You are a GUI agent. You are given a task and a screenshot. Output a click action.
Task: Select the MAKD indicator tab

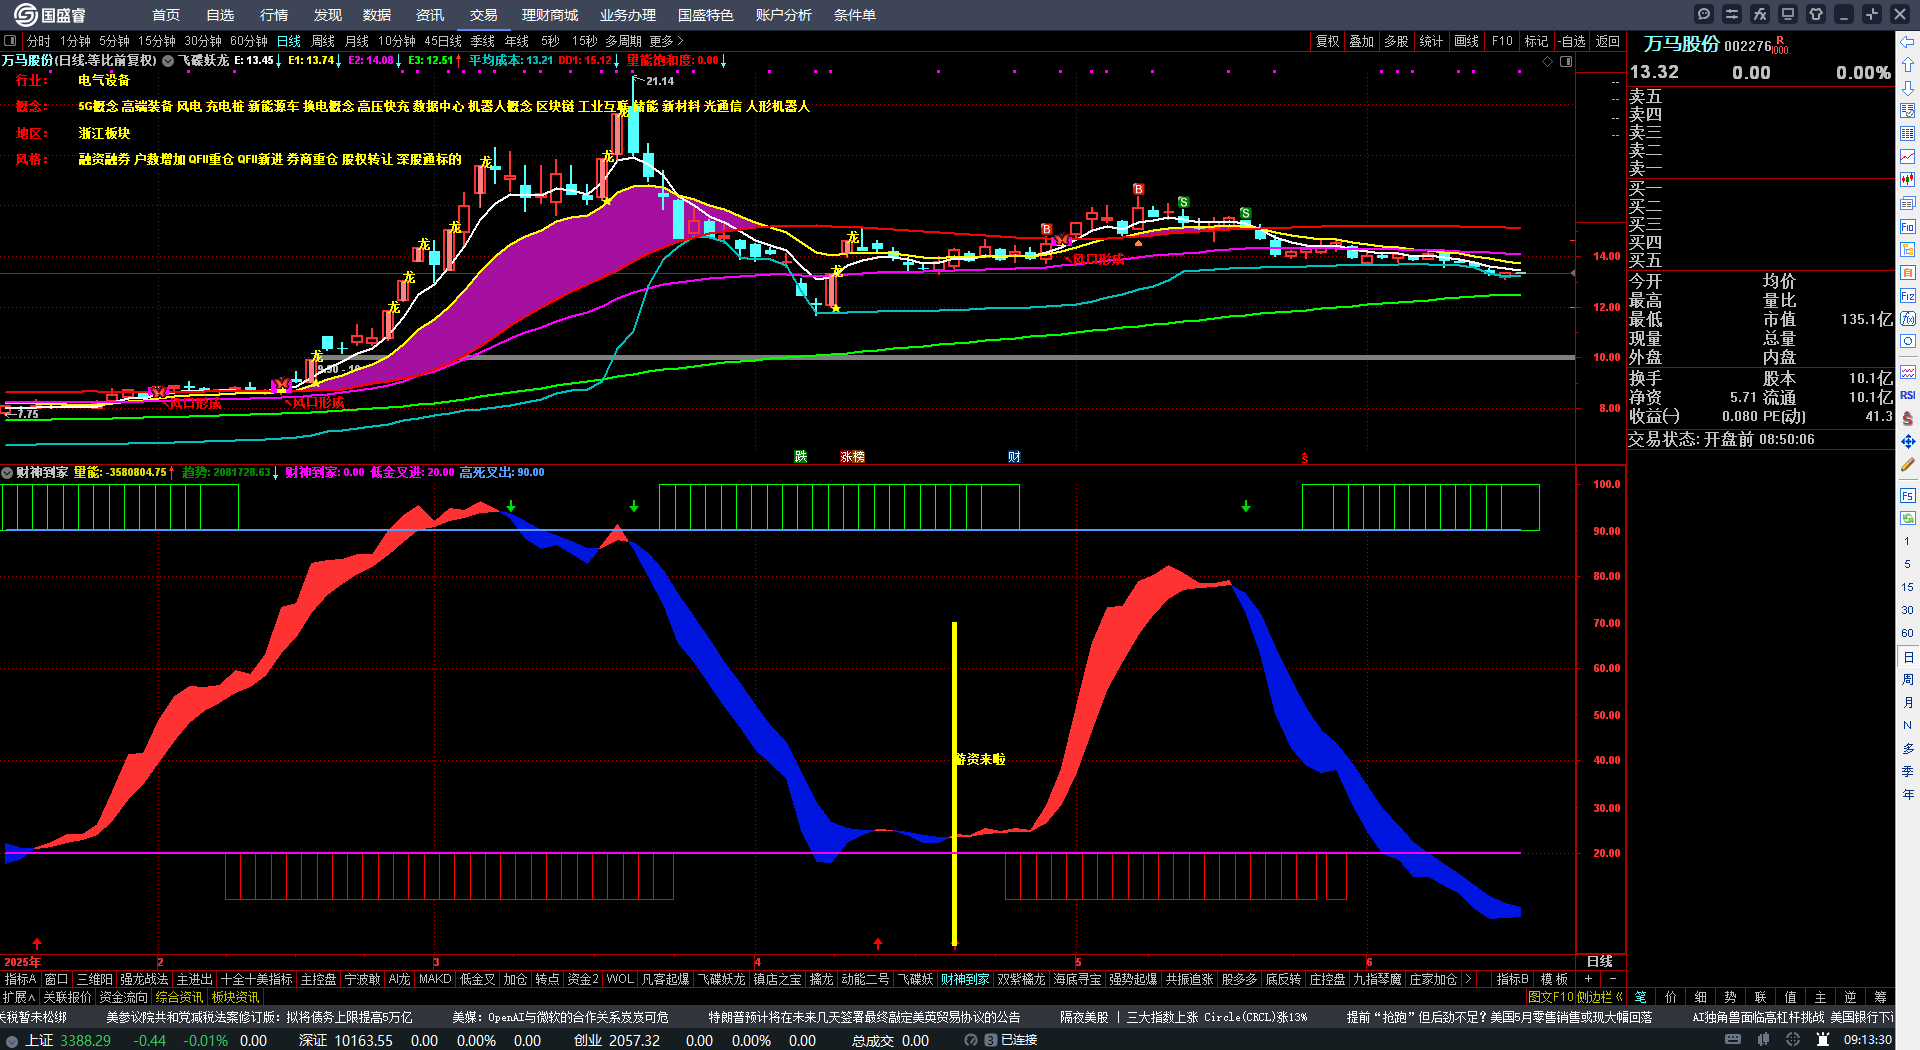(435, 979)
